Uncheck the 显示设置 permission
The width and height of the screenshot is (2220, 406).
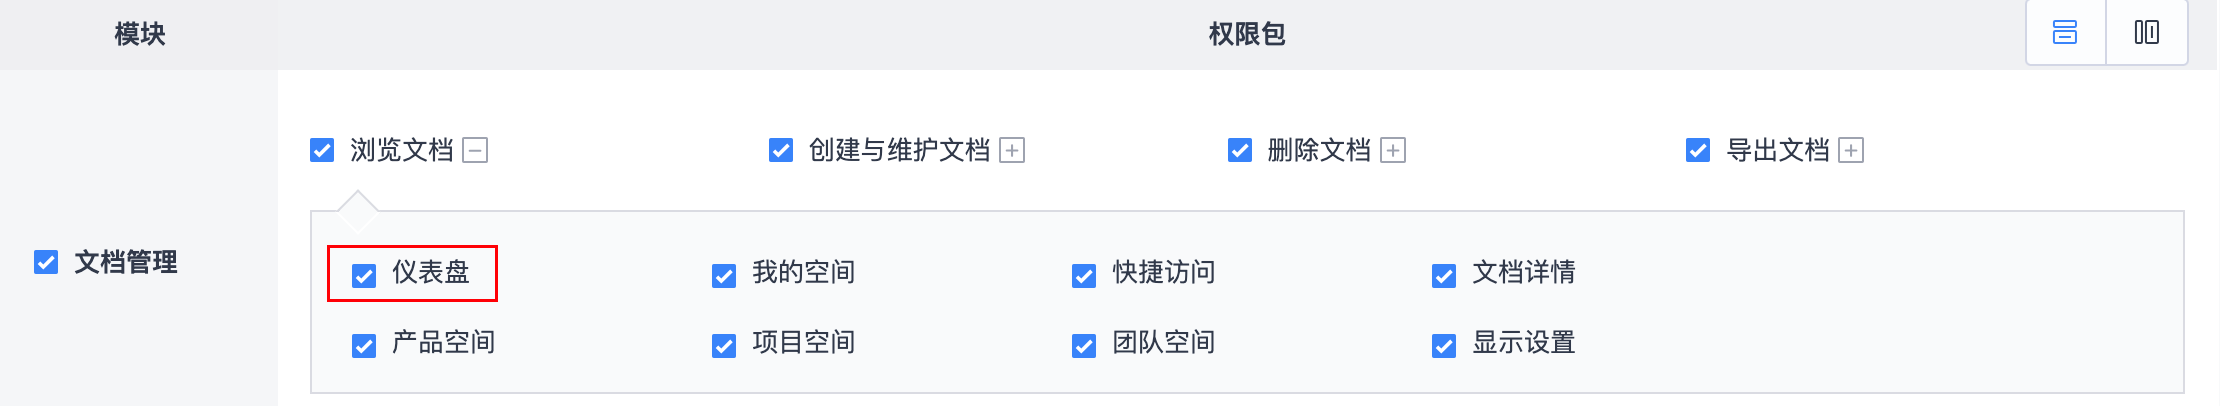pos(1444,346)
